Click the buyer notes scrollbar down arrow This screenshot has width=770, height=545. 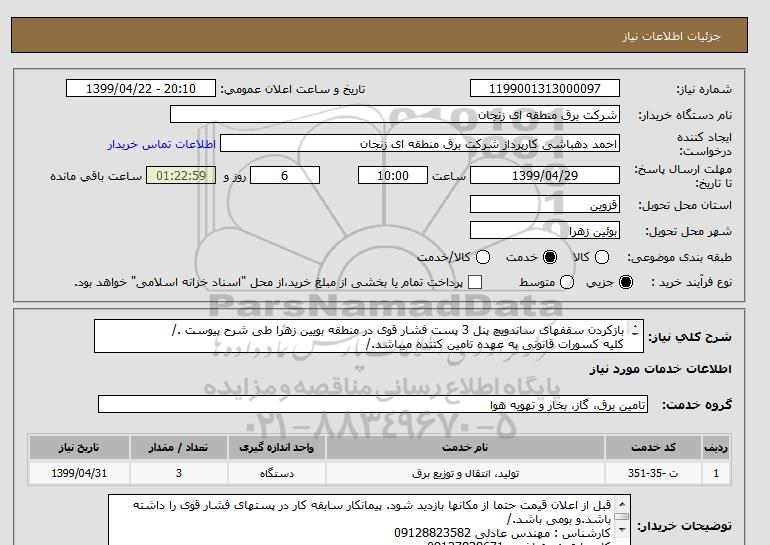pyautogui.click(x=622, y=530)
